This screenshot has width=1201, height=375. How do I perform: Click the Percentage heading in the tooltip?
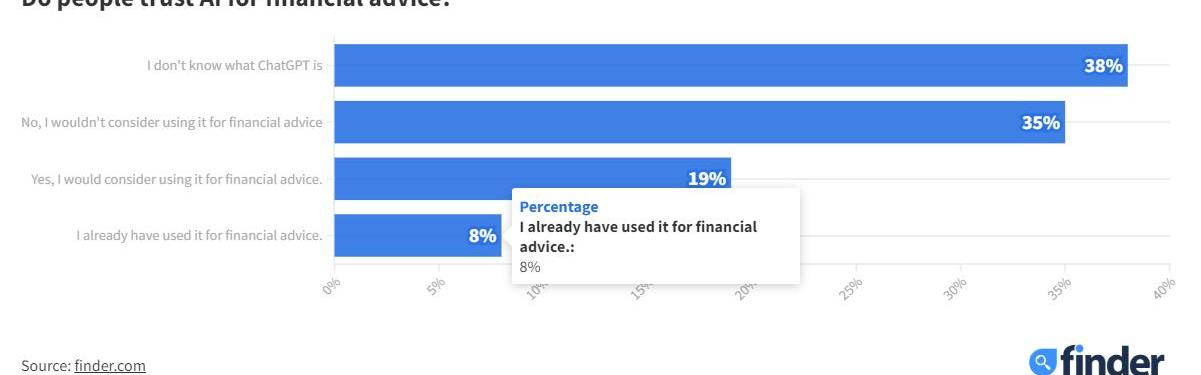click(559, 207)
